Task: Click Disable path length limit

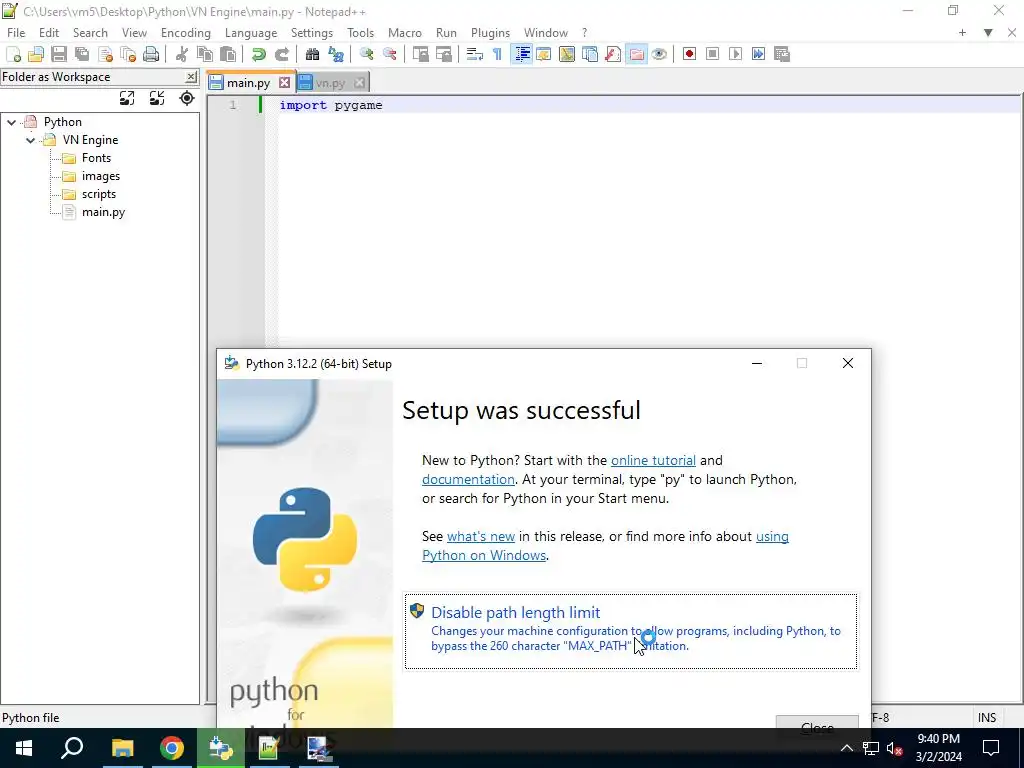Action: click(x=631, y=631)
